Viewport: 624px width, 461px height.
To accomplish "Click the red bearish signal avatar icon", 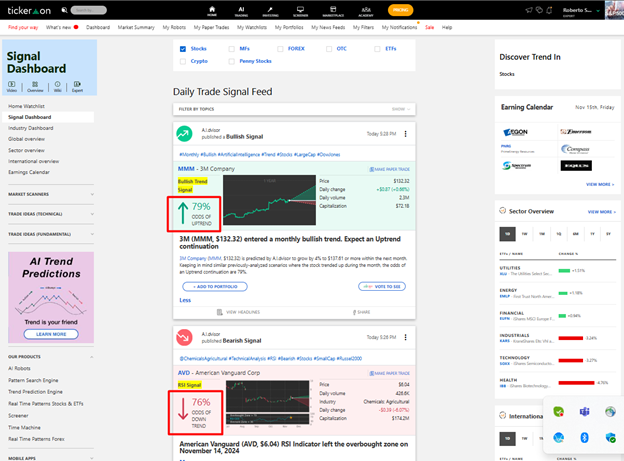I will click(x=184, y=338).
